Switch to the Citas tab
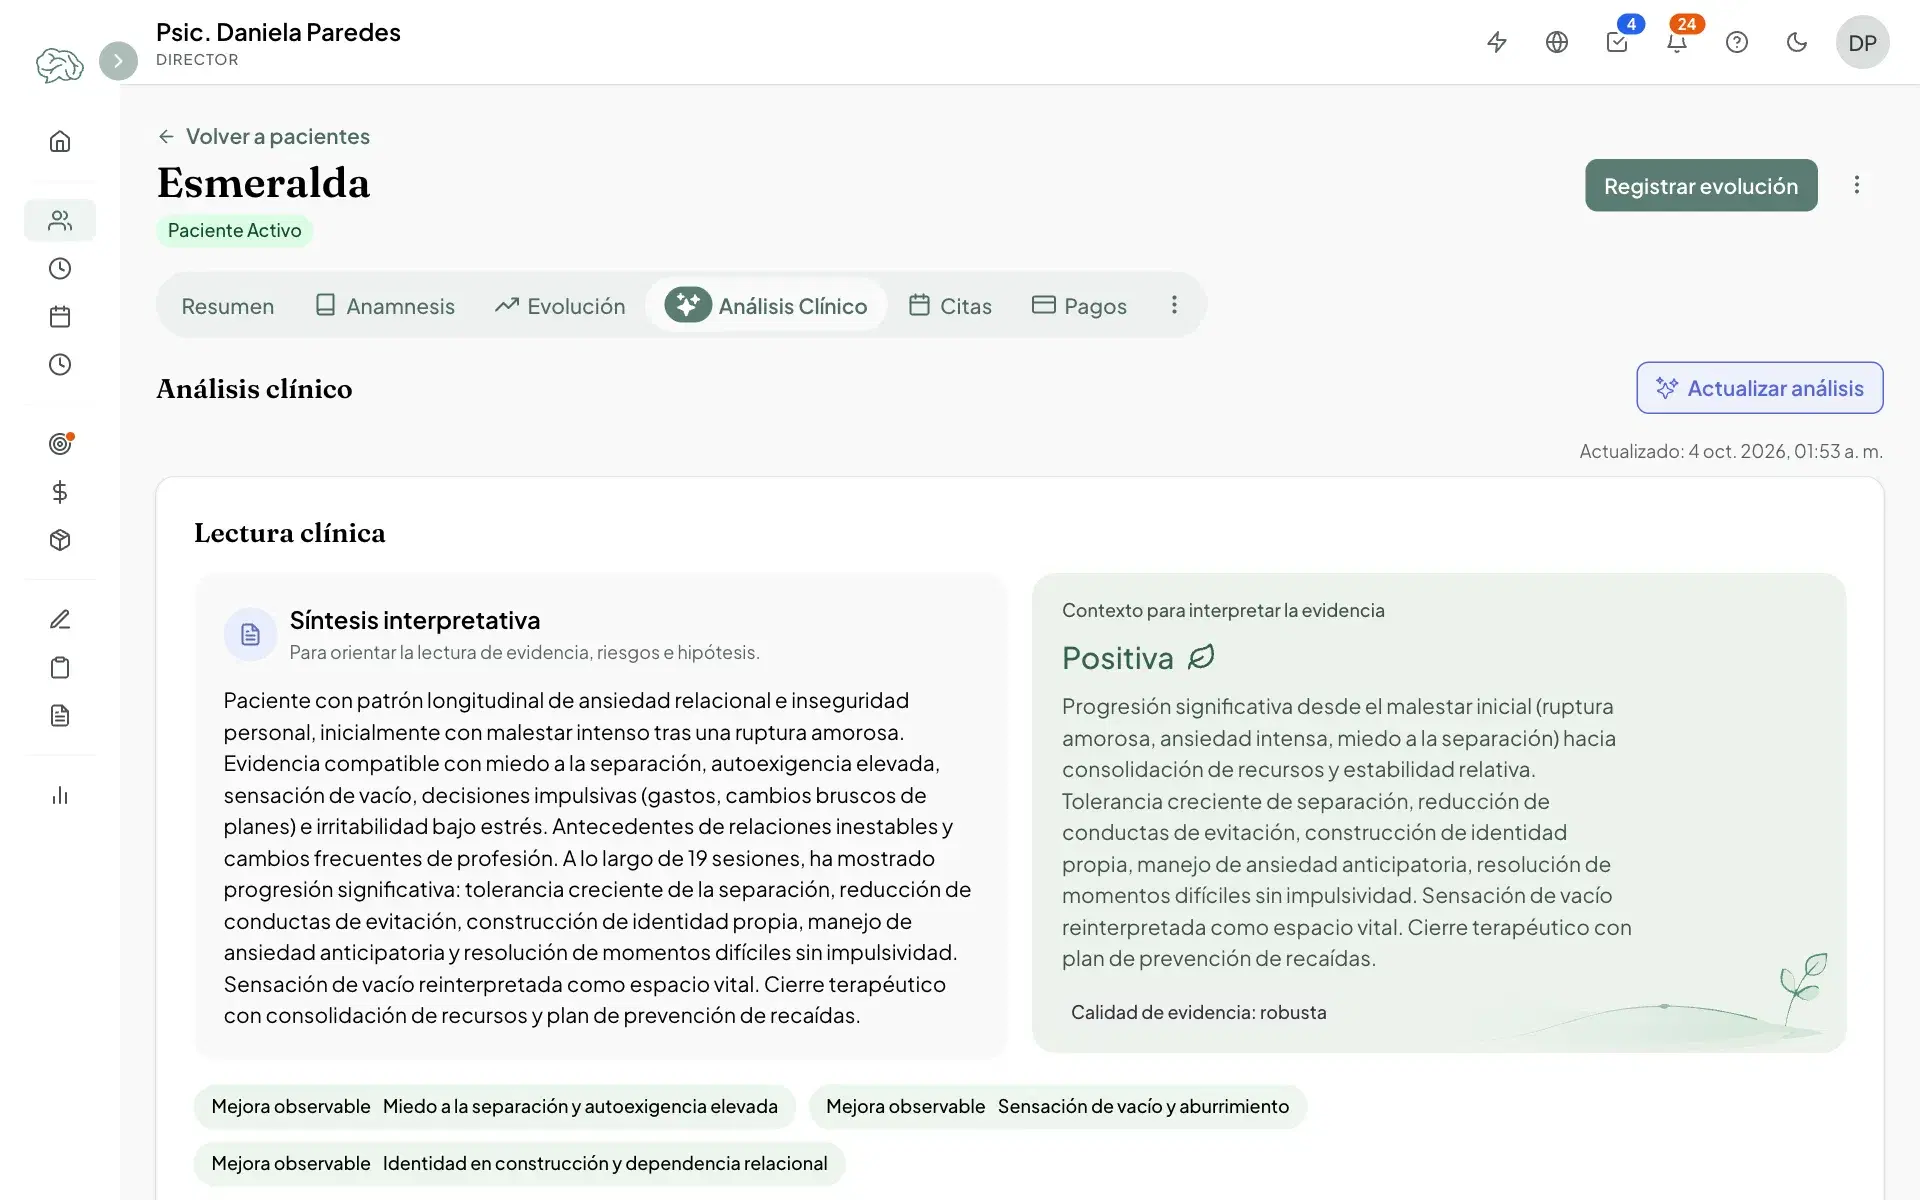Image resolution: width=1920 pixels, height=1200 pixels. pyautogui.click(x=950, y=306)
